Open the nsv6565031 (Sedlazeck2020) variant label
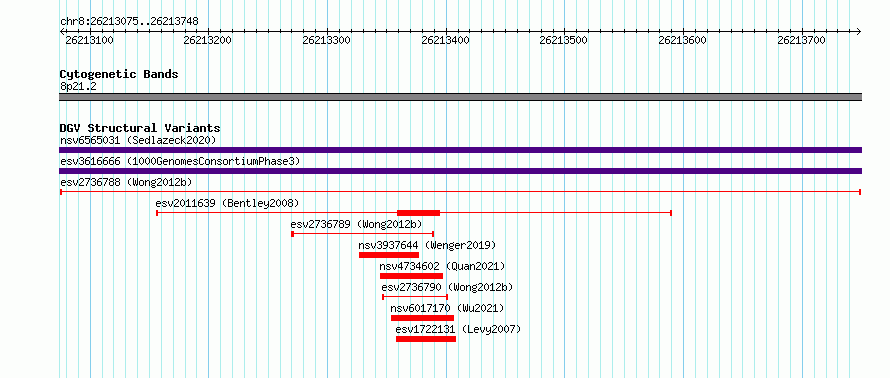 coord(138,140)
